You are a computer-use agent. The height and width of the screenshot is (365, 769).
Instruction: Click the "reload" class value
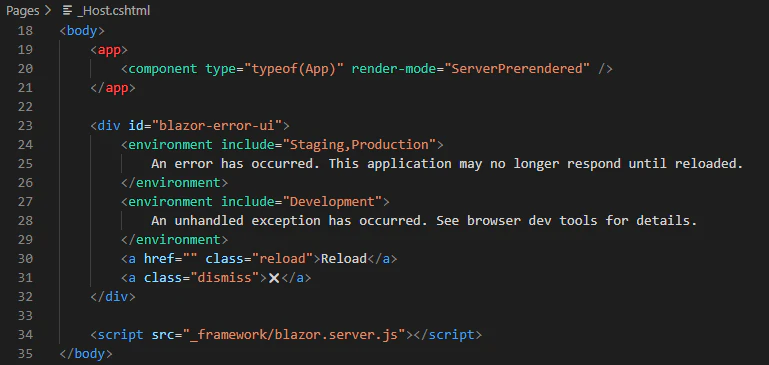[282, 259]
